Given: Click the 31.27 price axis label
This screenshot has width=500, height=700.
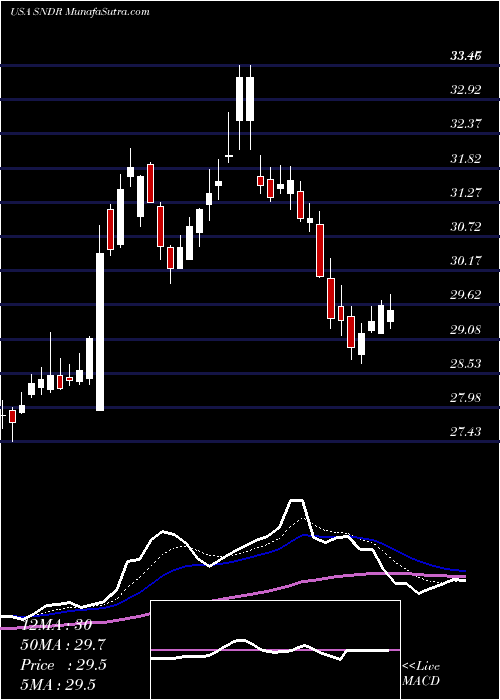Looking at the screenshot, I should 466,192.
